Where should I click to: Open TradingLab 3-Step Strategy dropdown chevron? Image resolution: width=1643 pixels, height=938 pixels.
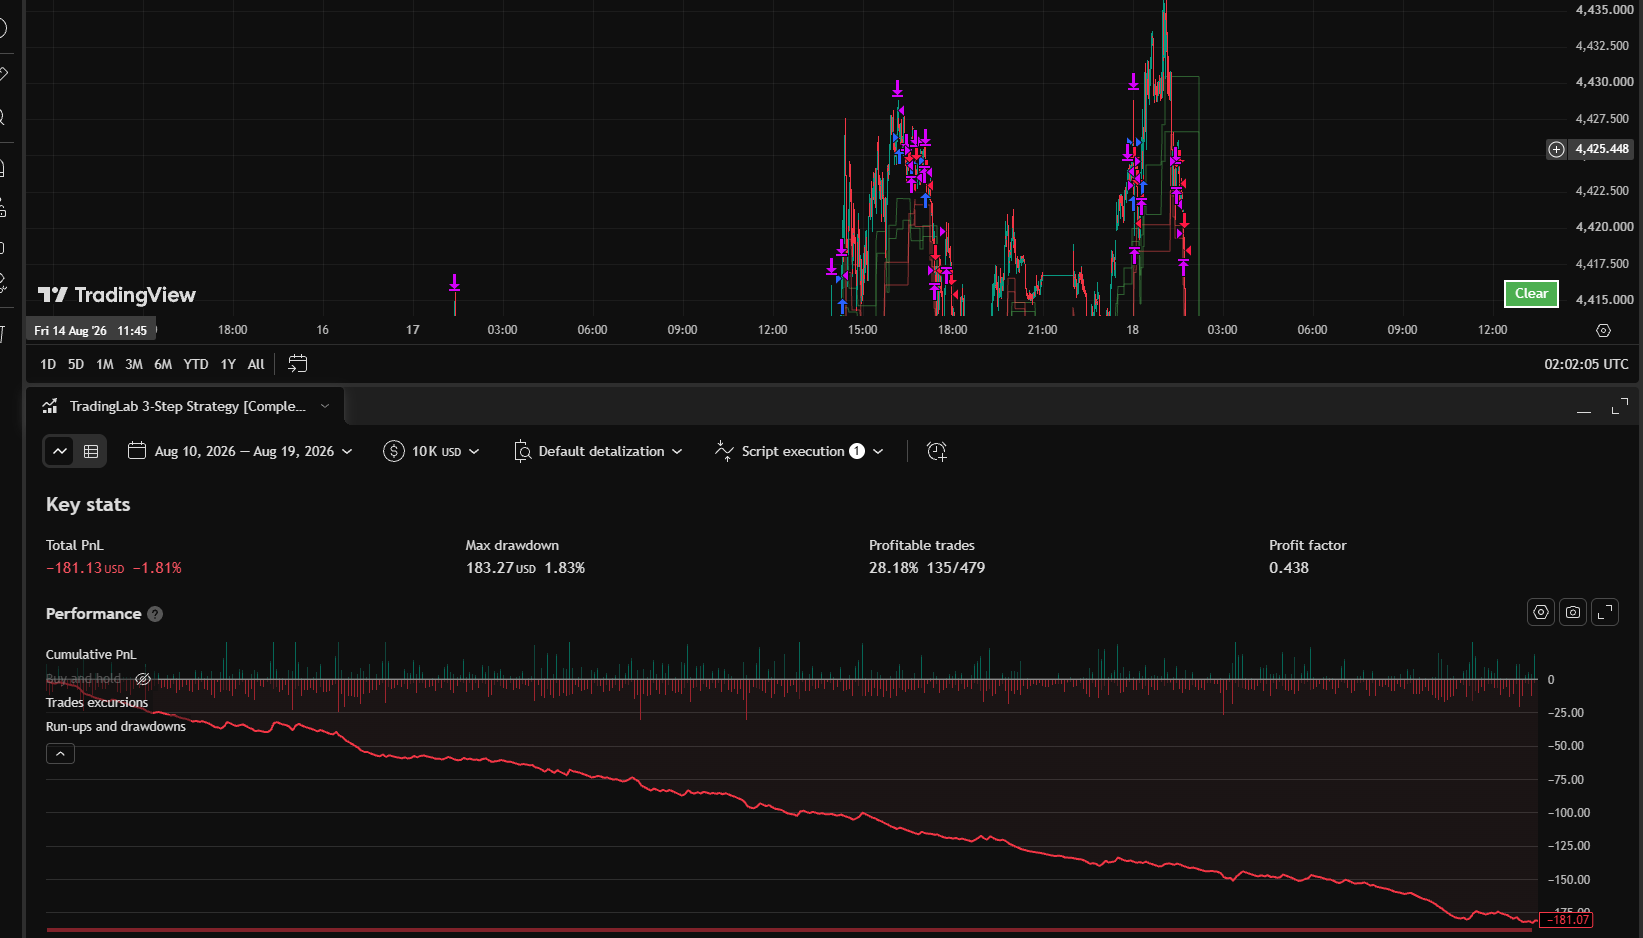click(x=325, y=406)
